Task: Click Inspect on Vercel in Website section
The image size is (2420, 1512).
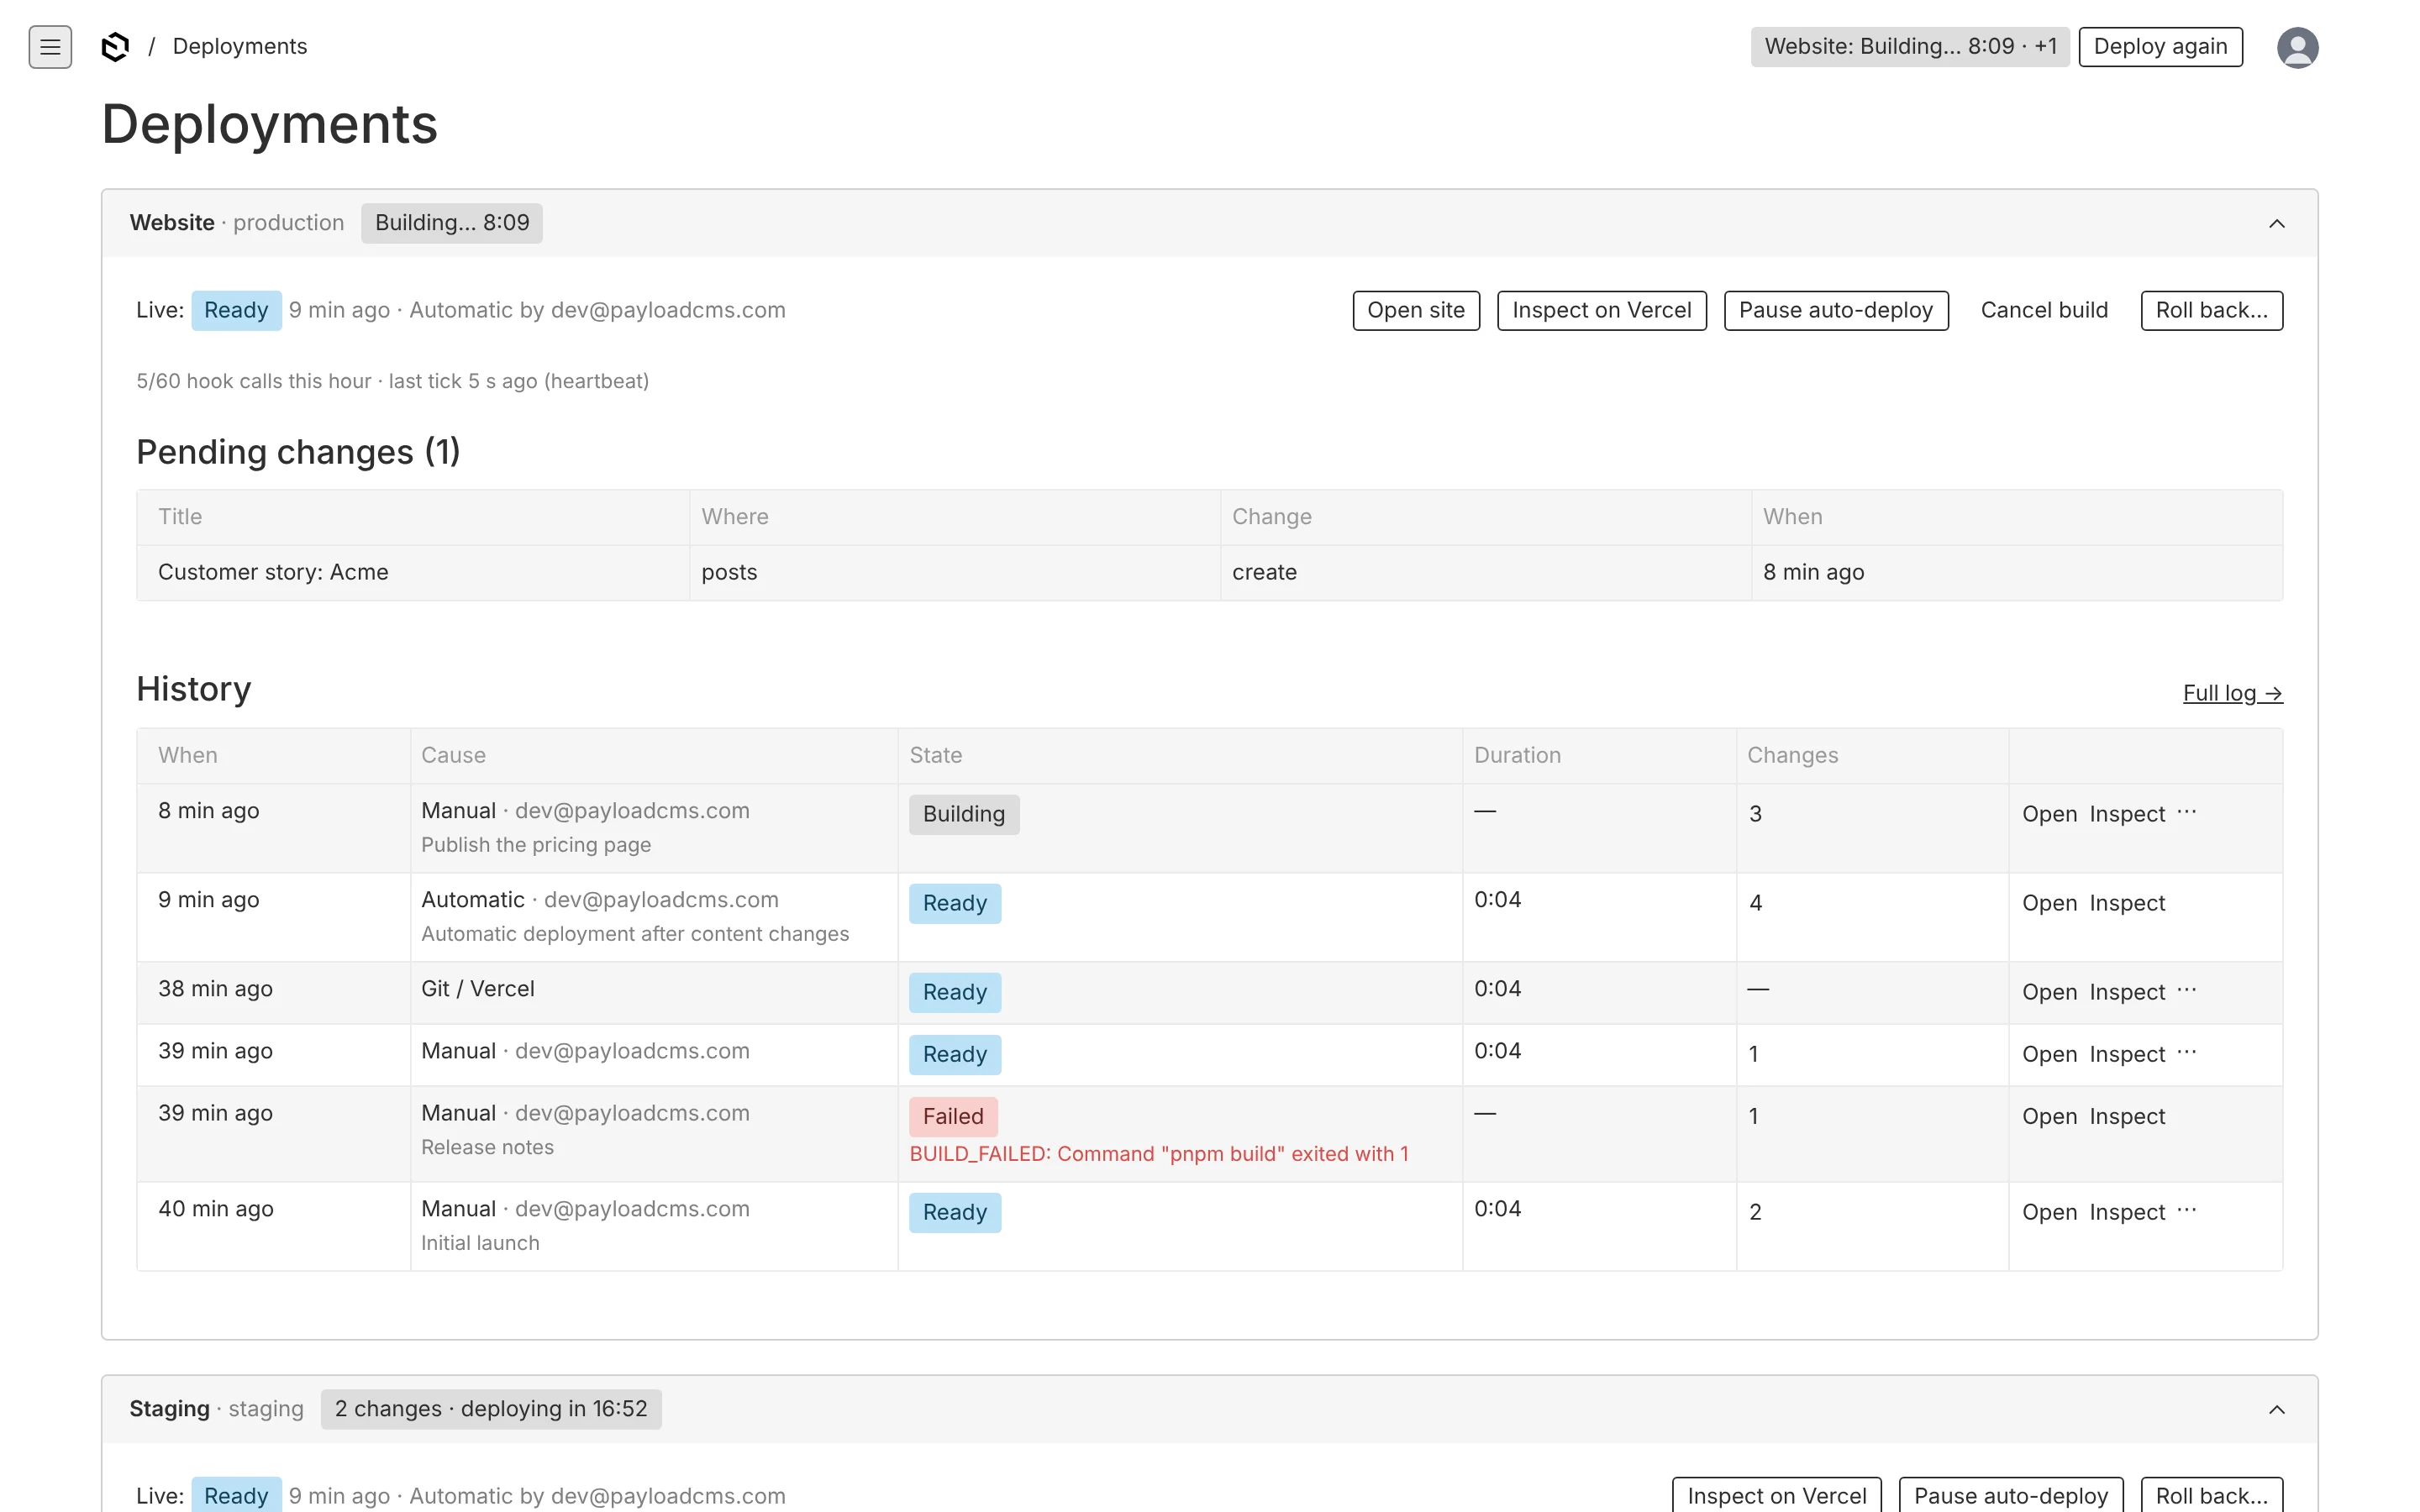Action: pos(1601,310)
